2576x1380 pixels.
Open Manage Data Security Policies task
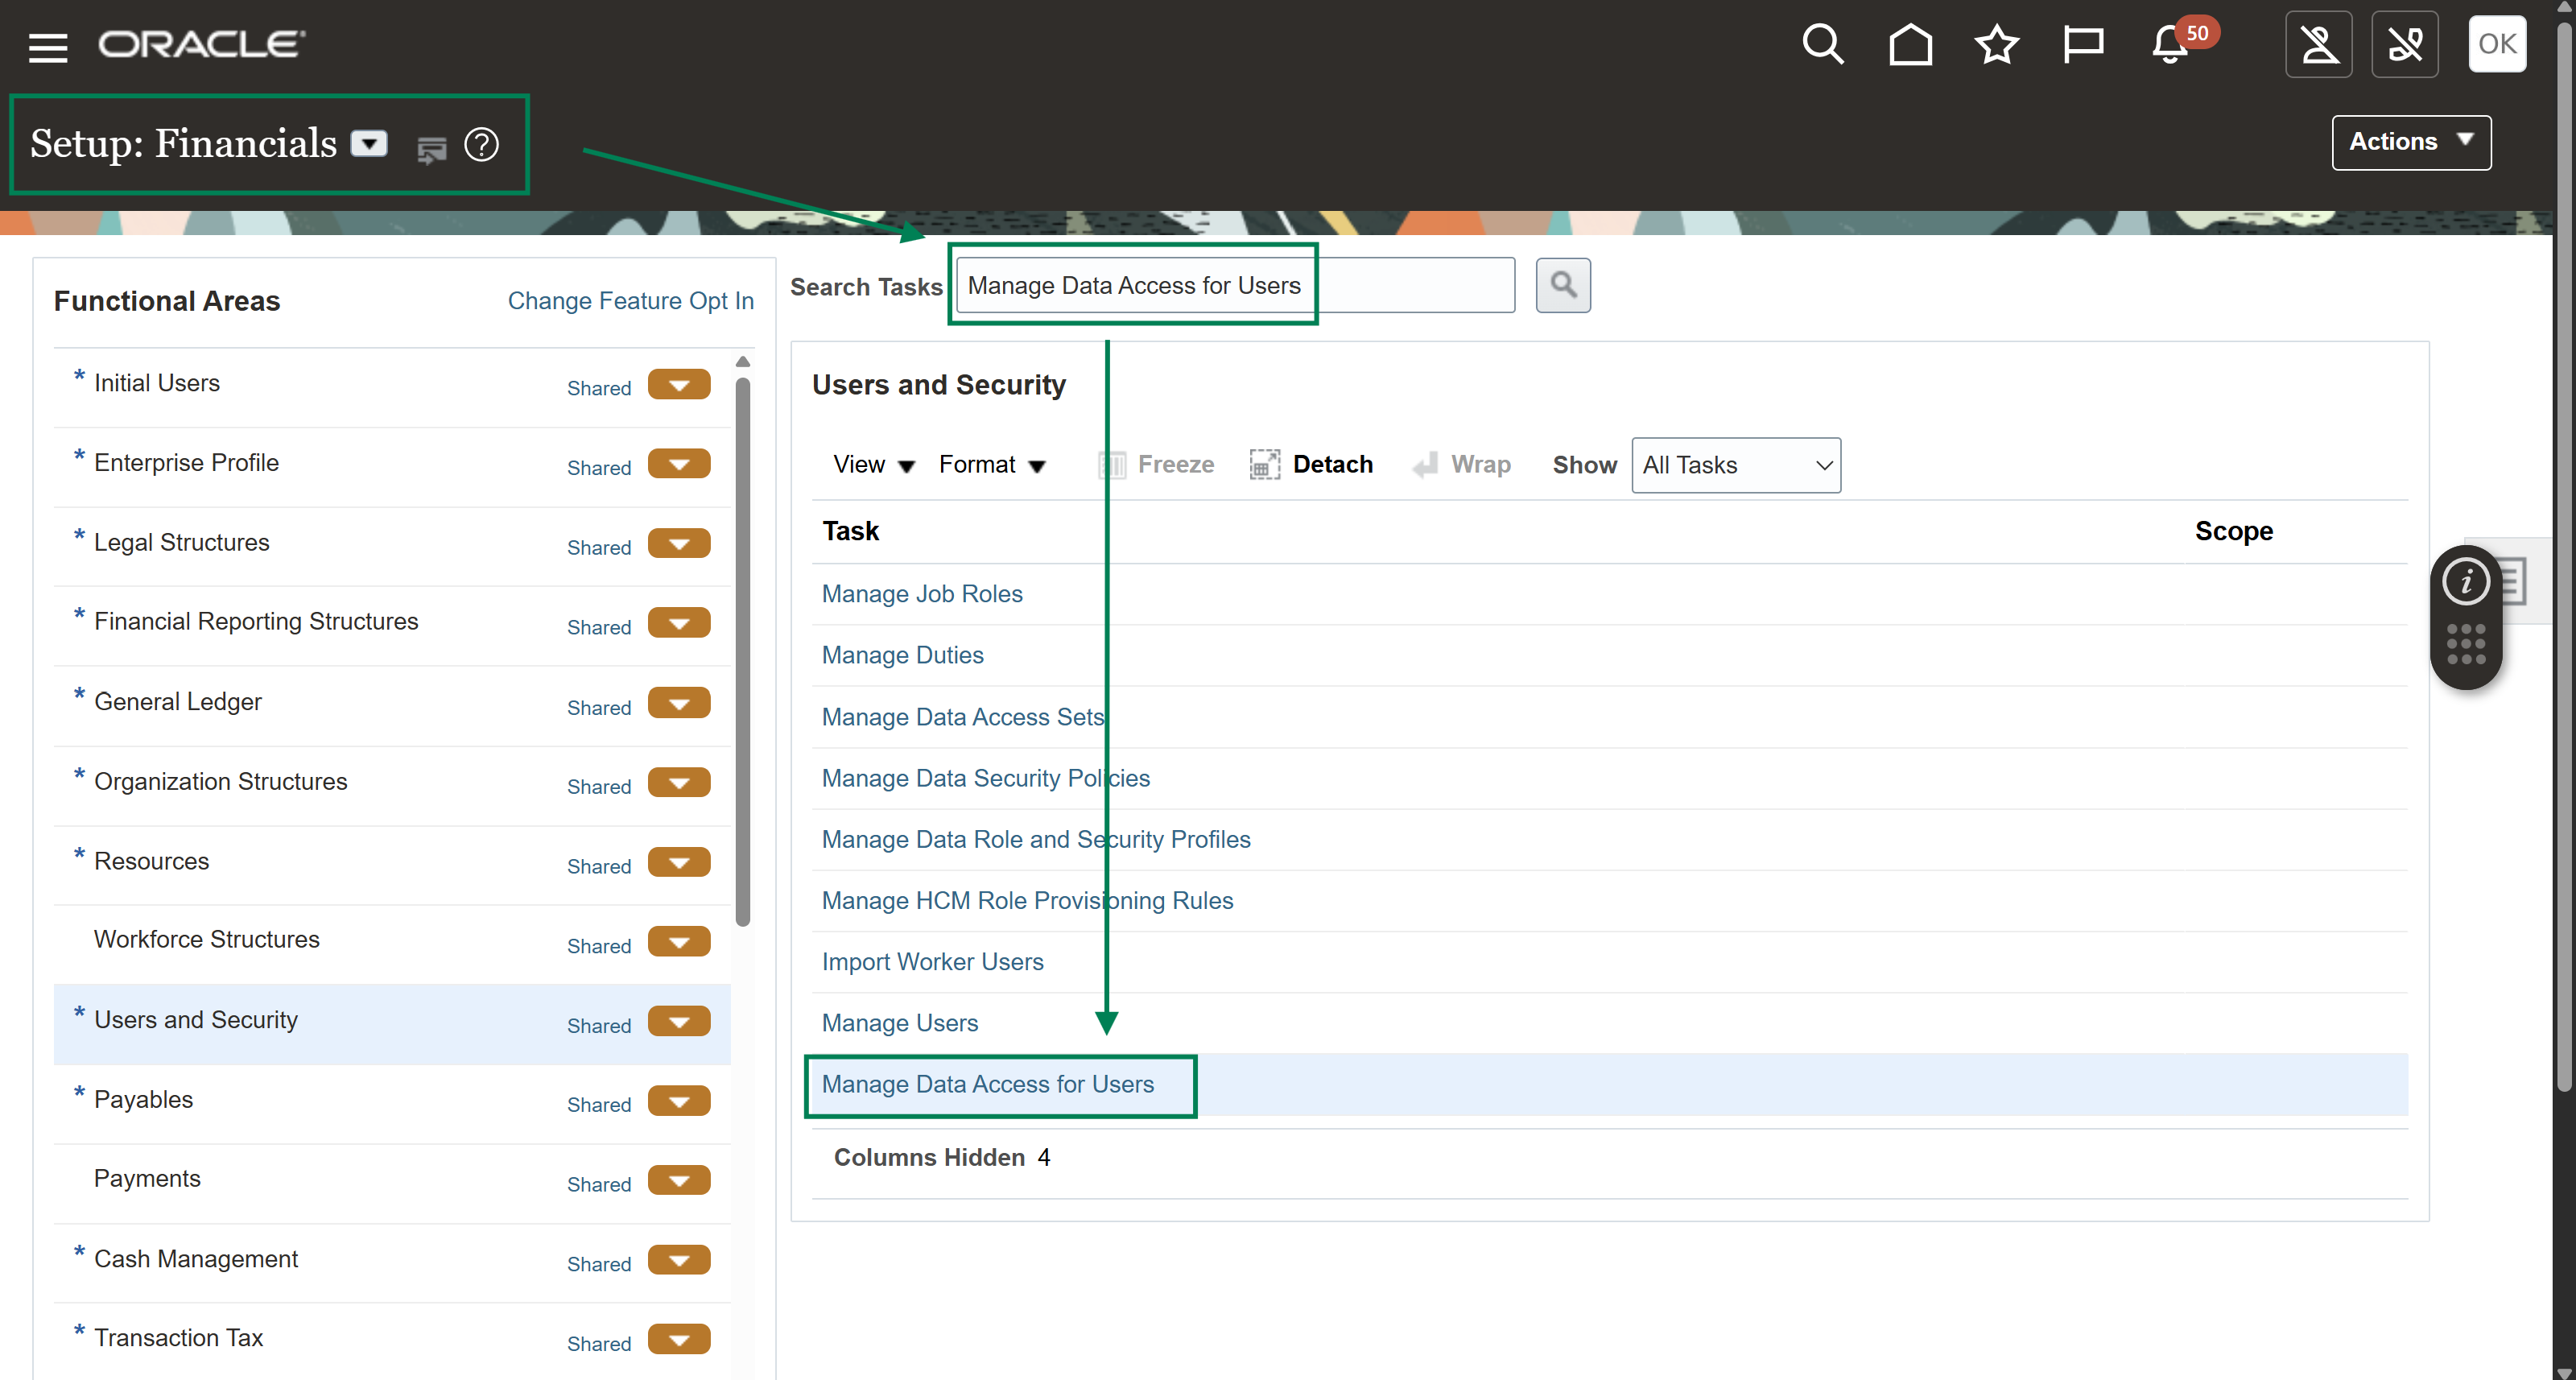click(x=985, y=778)
